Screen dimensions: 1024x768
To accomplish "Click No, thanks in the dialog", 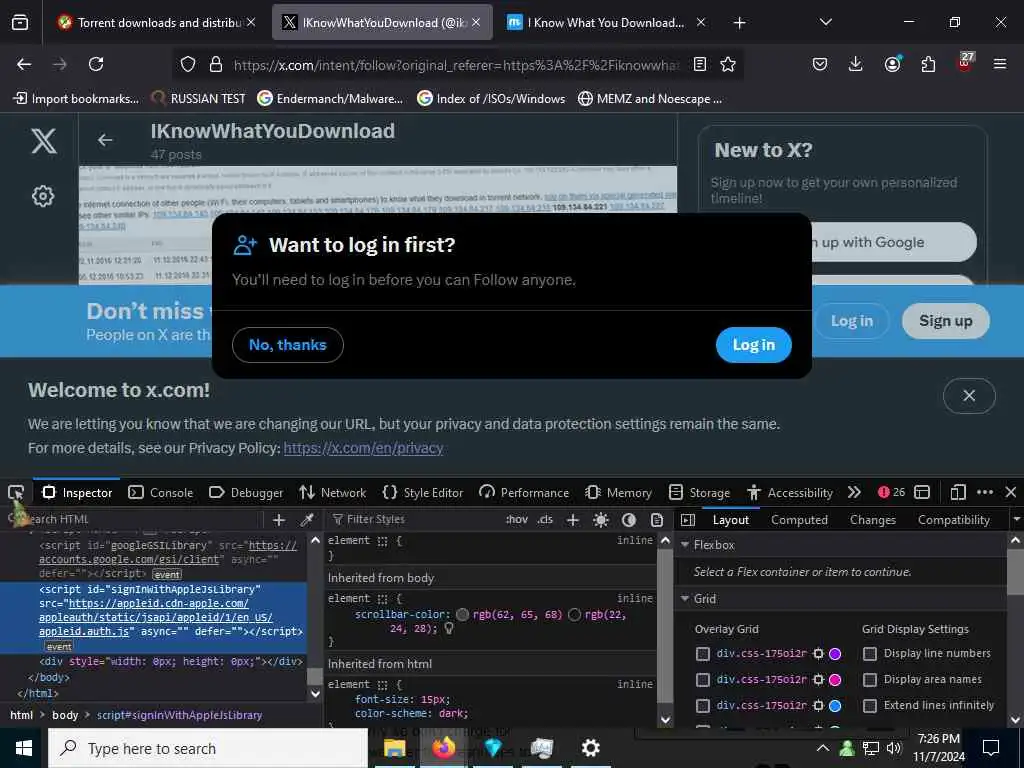I will coord(287,345).
